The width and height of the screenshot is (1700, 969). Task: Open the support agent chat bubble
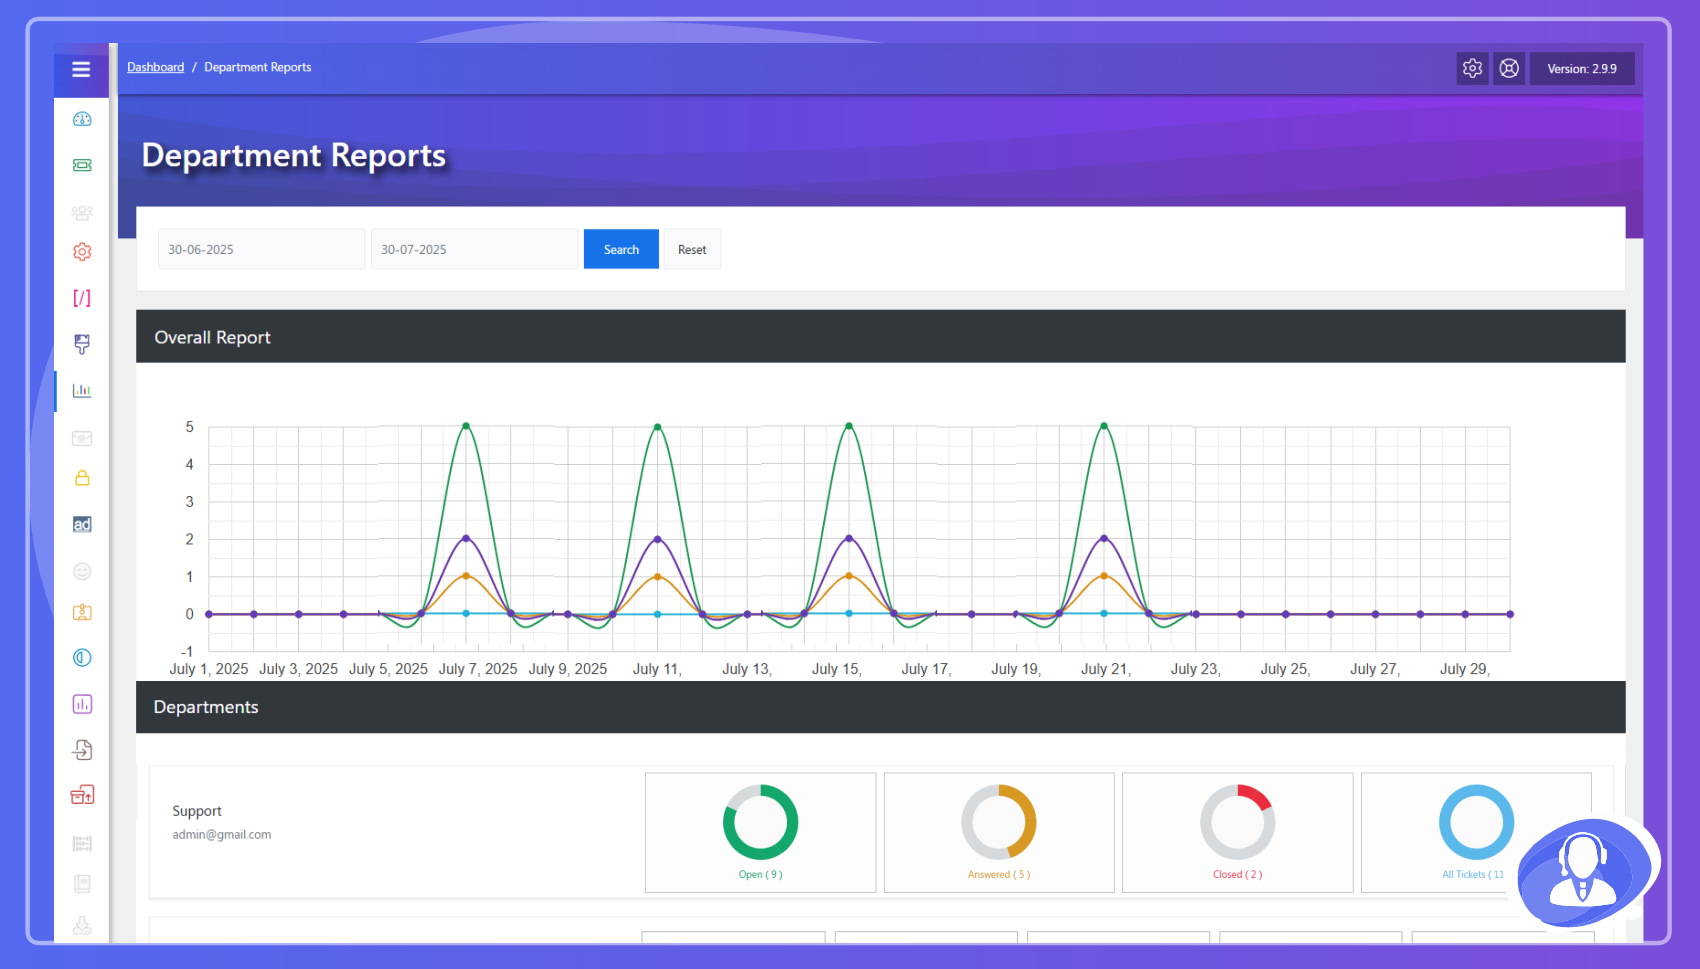[x=1582, y=872]
